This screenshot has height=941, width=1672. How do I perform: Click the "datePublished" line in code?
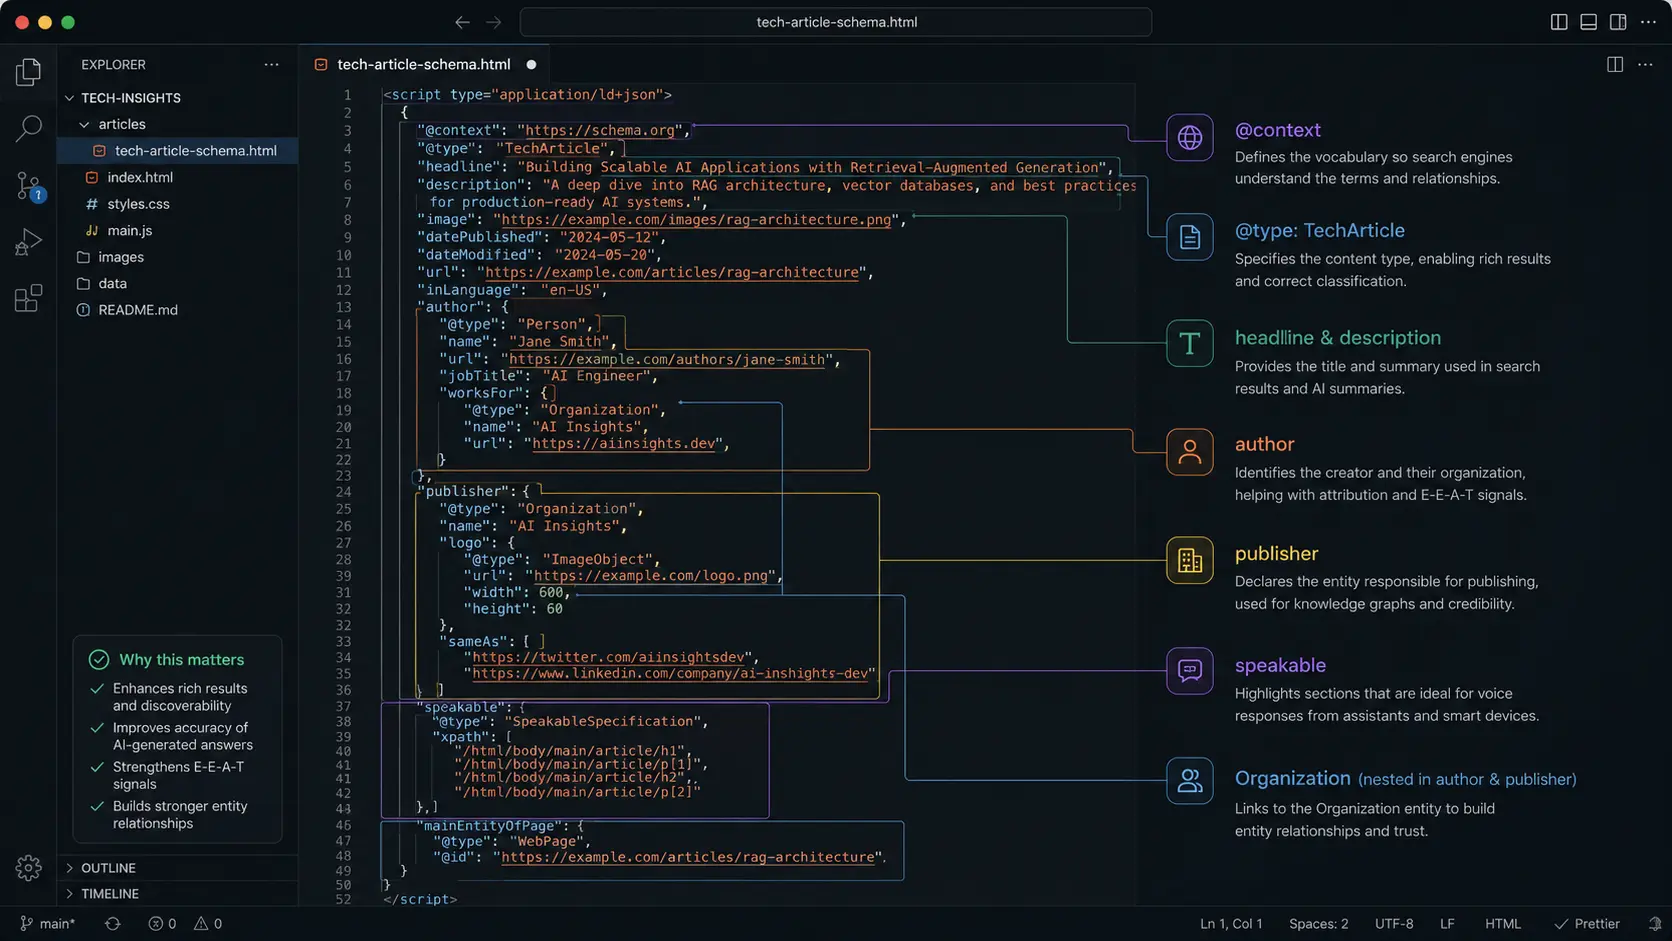tap(540, 237)
